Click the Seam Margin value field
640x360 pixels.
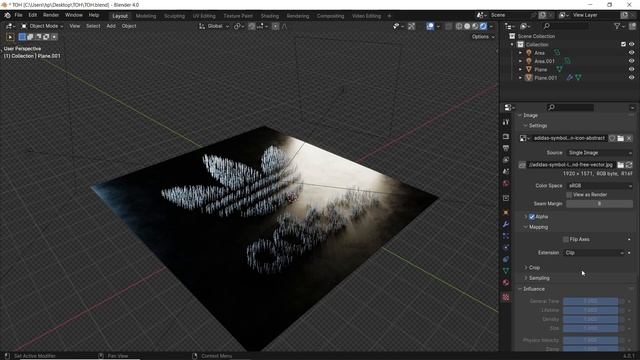(x=600, y=204)
